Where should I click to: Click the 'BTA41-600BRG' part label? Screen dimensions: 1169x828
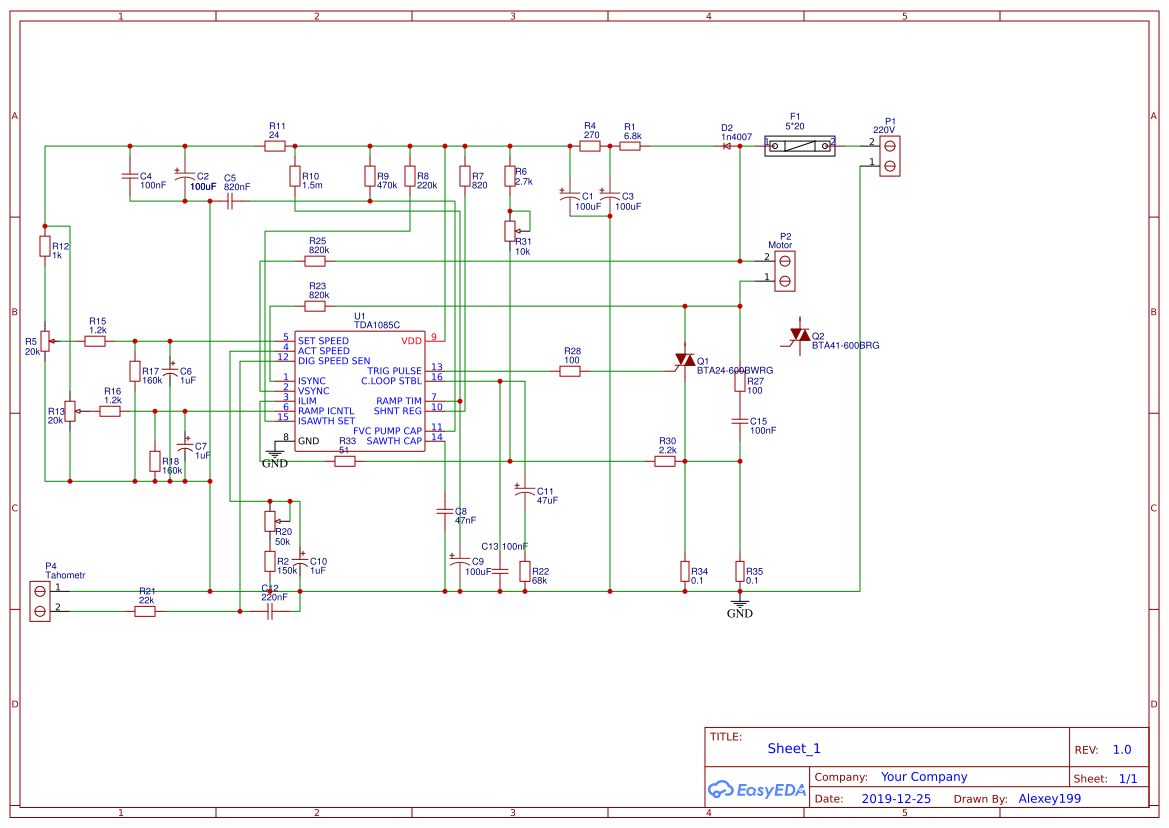pos(845,345)
